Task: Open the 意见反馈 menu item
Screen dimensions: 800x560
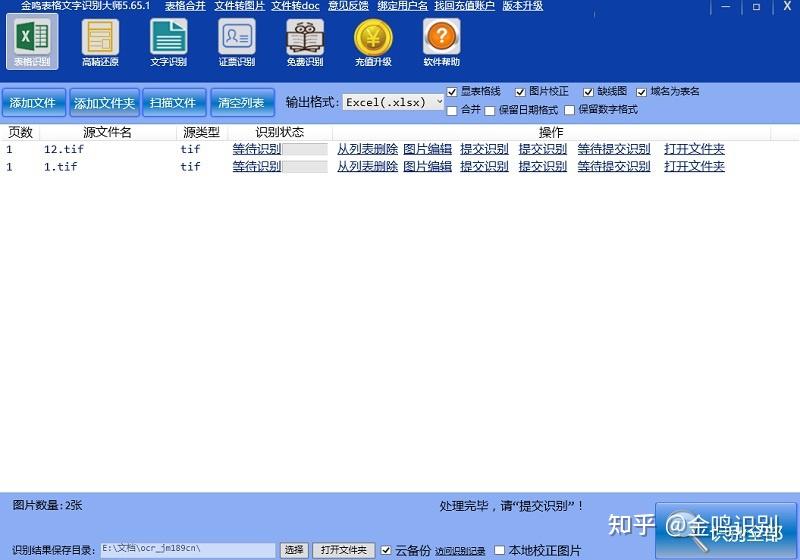Action: pos(348,6)
